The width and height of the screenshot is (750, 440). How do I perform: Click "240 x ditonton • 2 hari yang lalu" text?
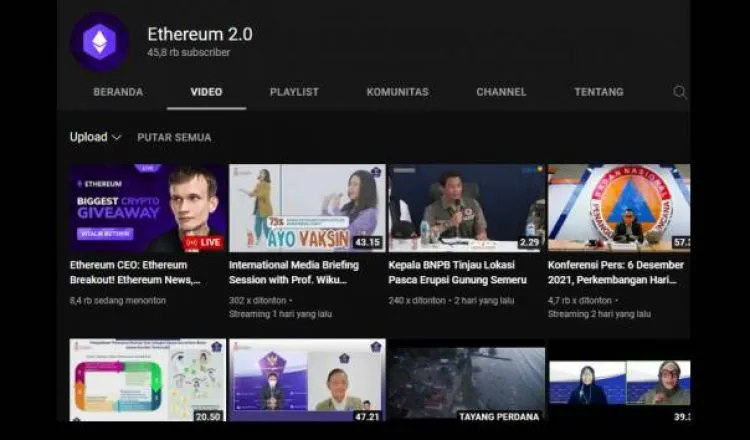[451, 301]
